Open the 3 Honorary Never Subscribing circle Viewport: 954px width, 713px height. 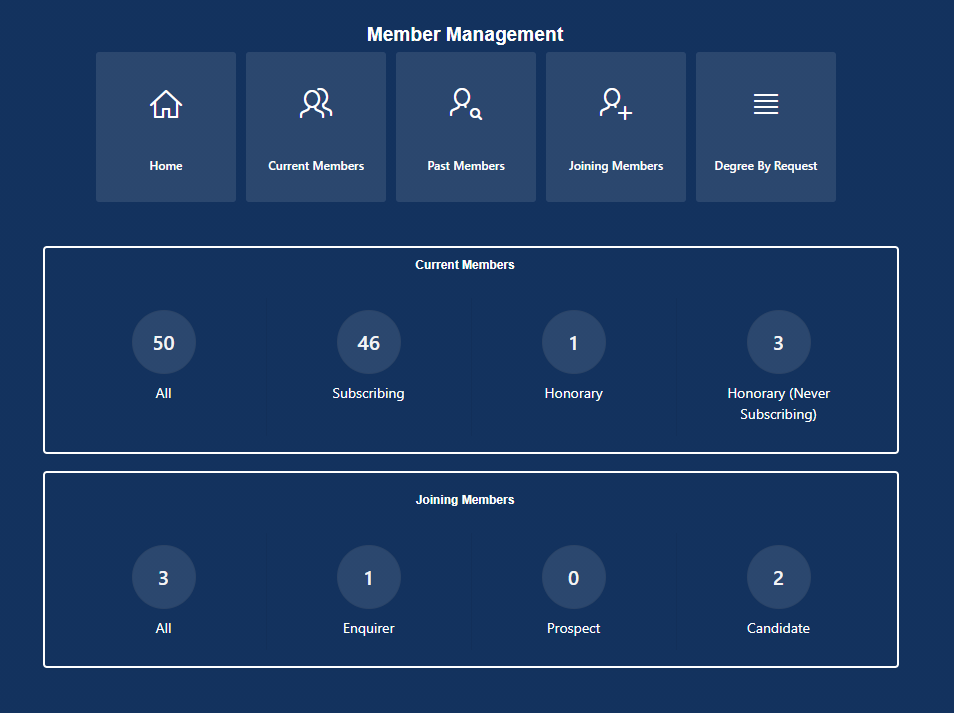(x=779, y=343)
